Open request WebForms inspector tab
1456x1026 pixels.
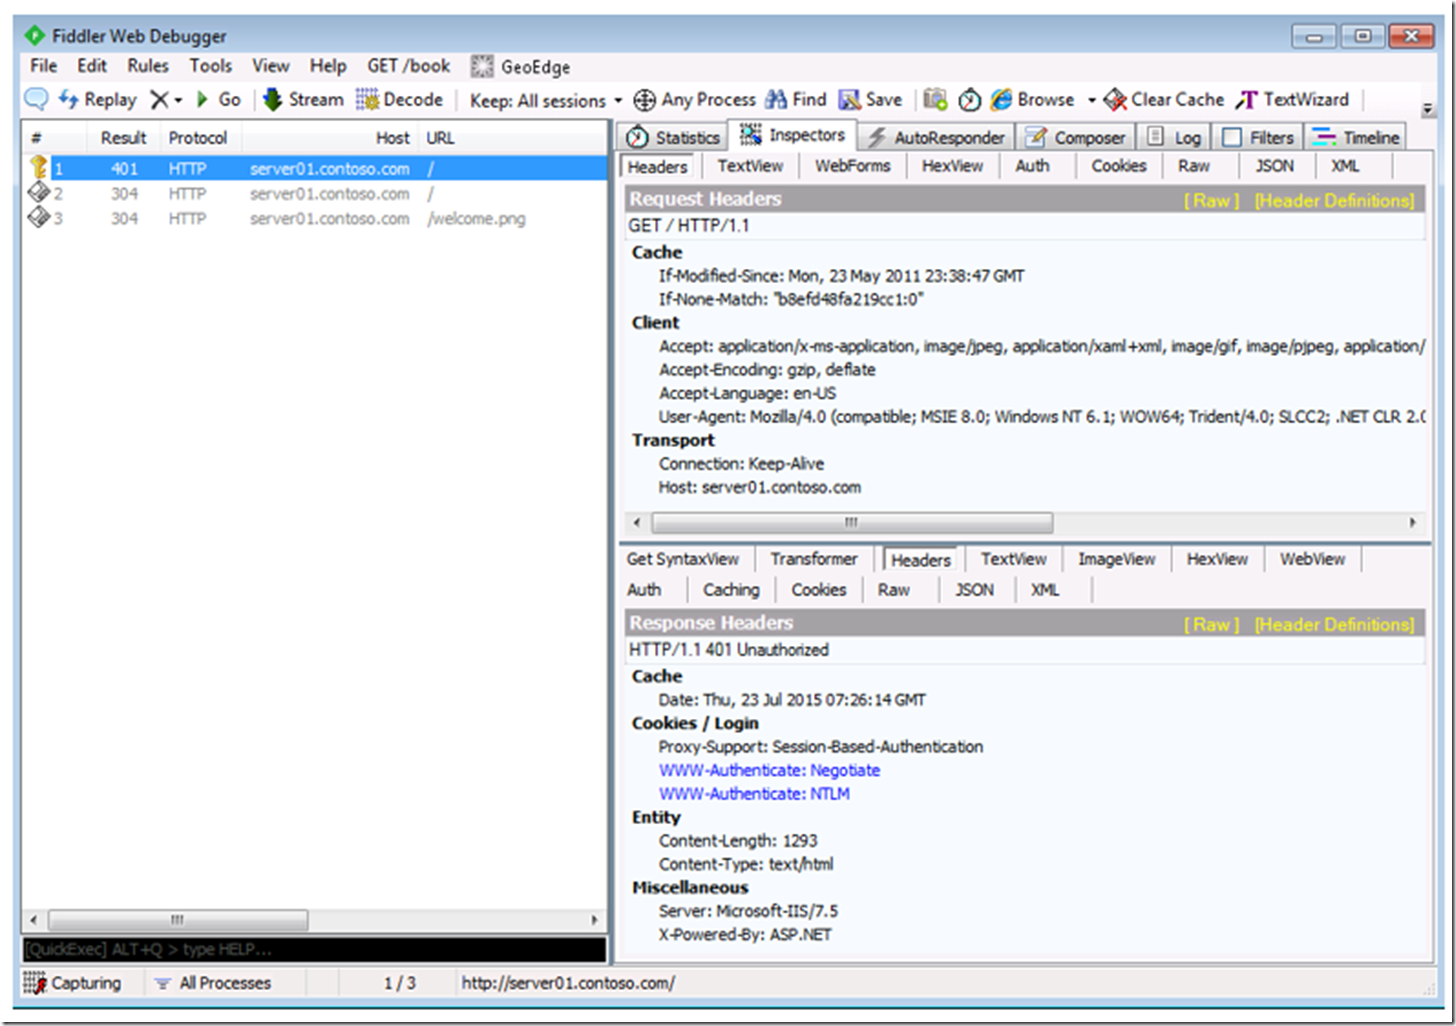point(852,166)
